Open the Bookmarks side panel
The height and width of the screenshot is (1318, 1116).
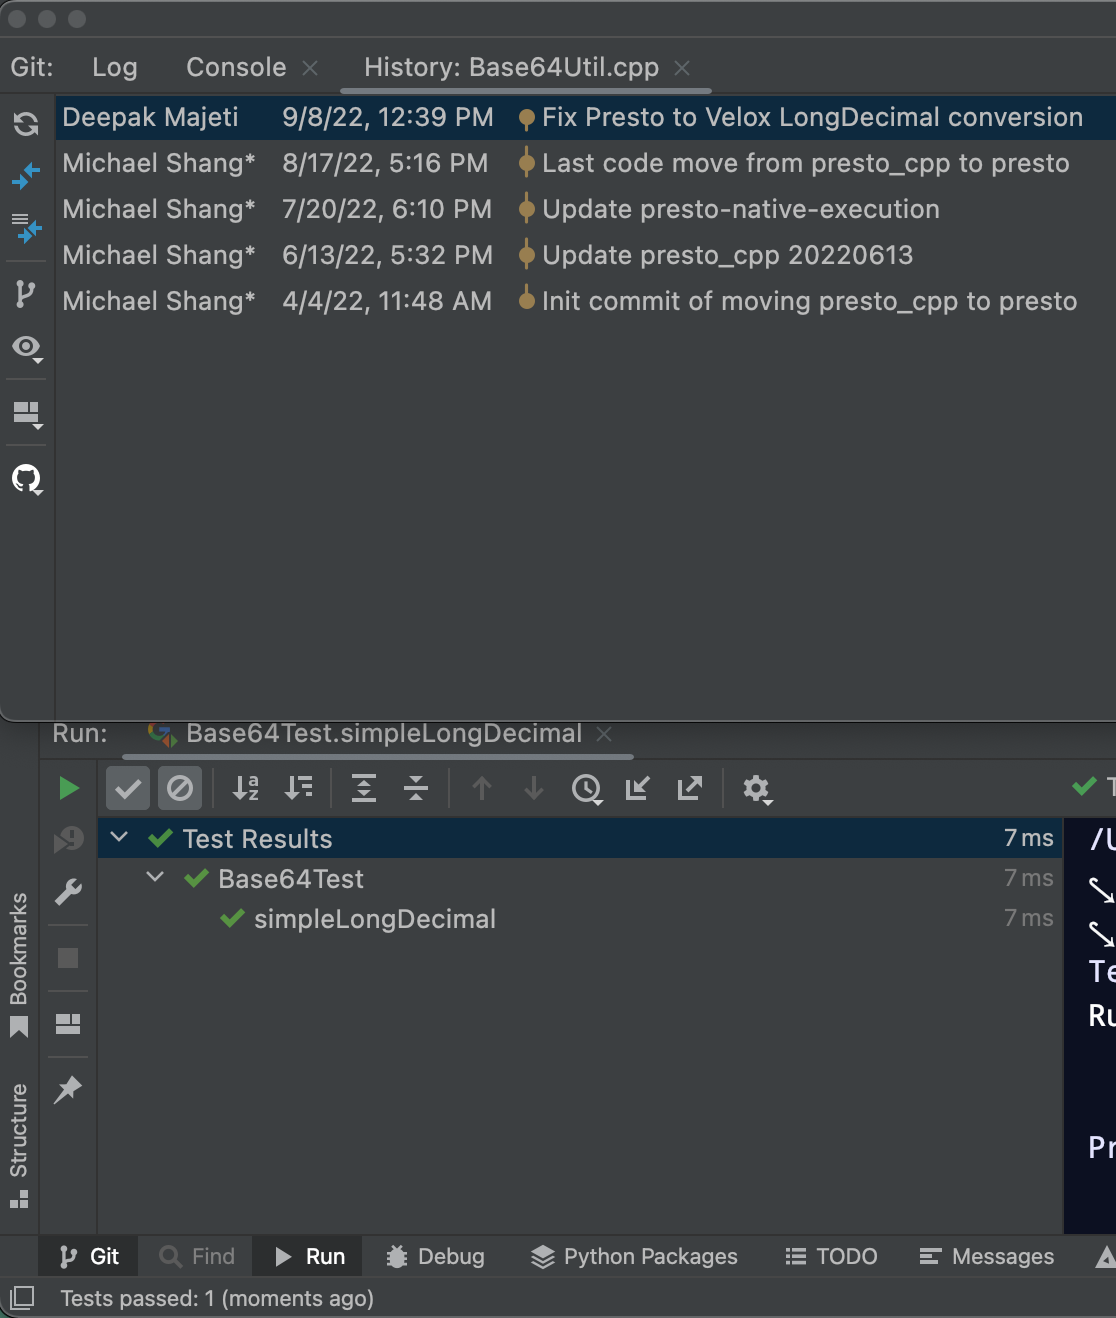click(x=19, y=964)
